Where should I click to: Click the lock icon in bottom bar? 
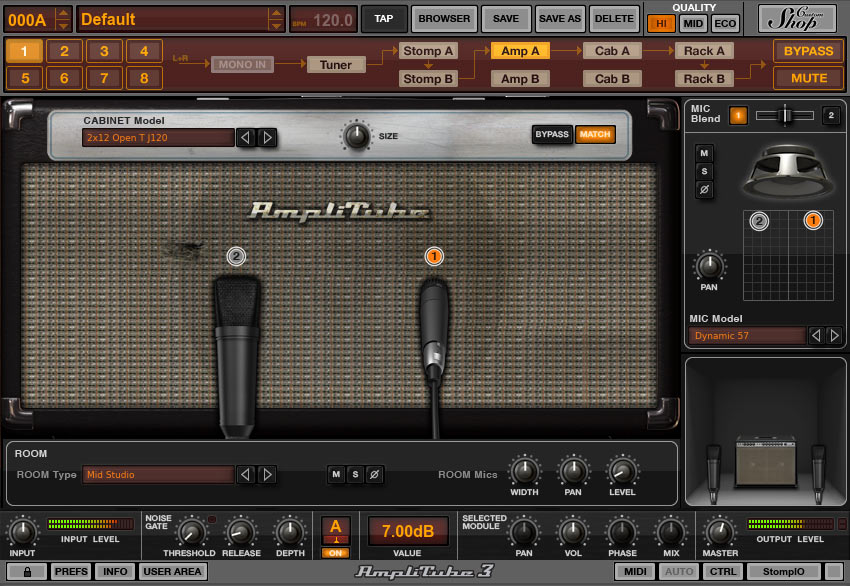27,571
